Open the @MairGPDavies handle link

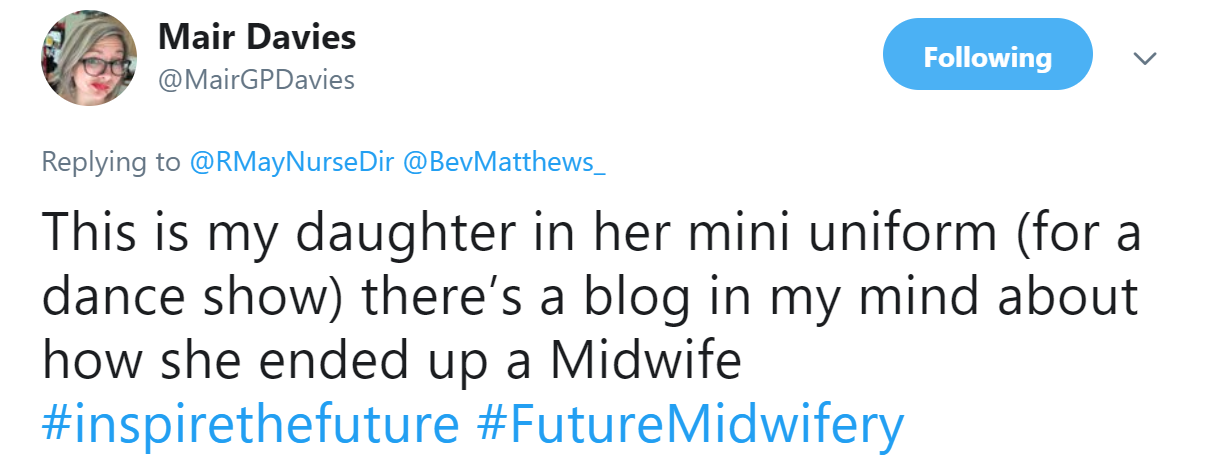pyautogui.click(x=256, y=80)
